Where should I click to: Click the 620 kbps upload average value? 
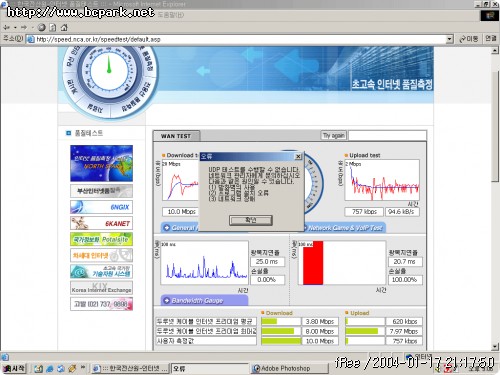tap(404, 321)
